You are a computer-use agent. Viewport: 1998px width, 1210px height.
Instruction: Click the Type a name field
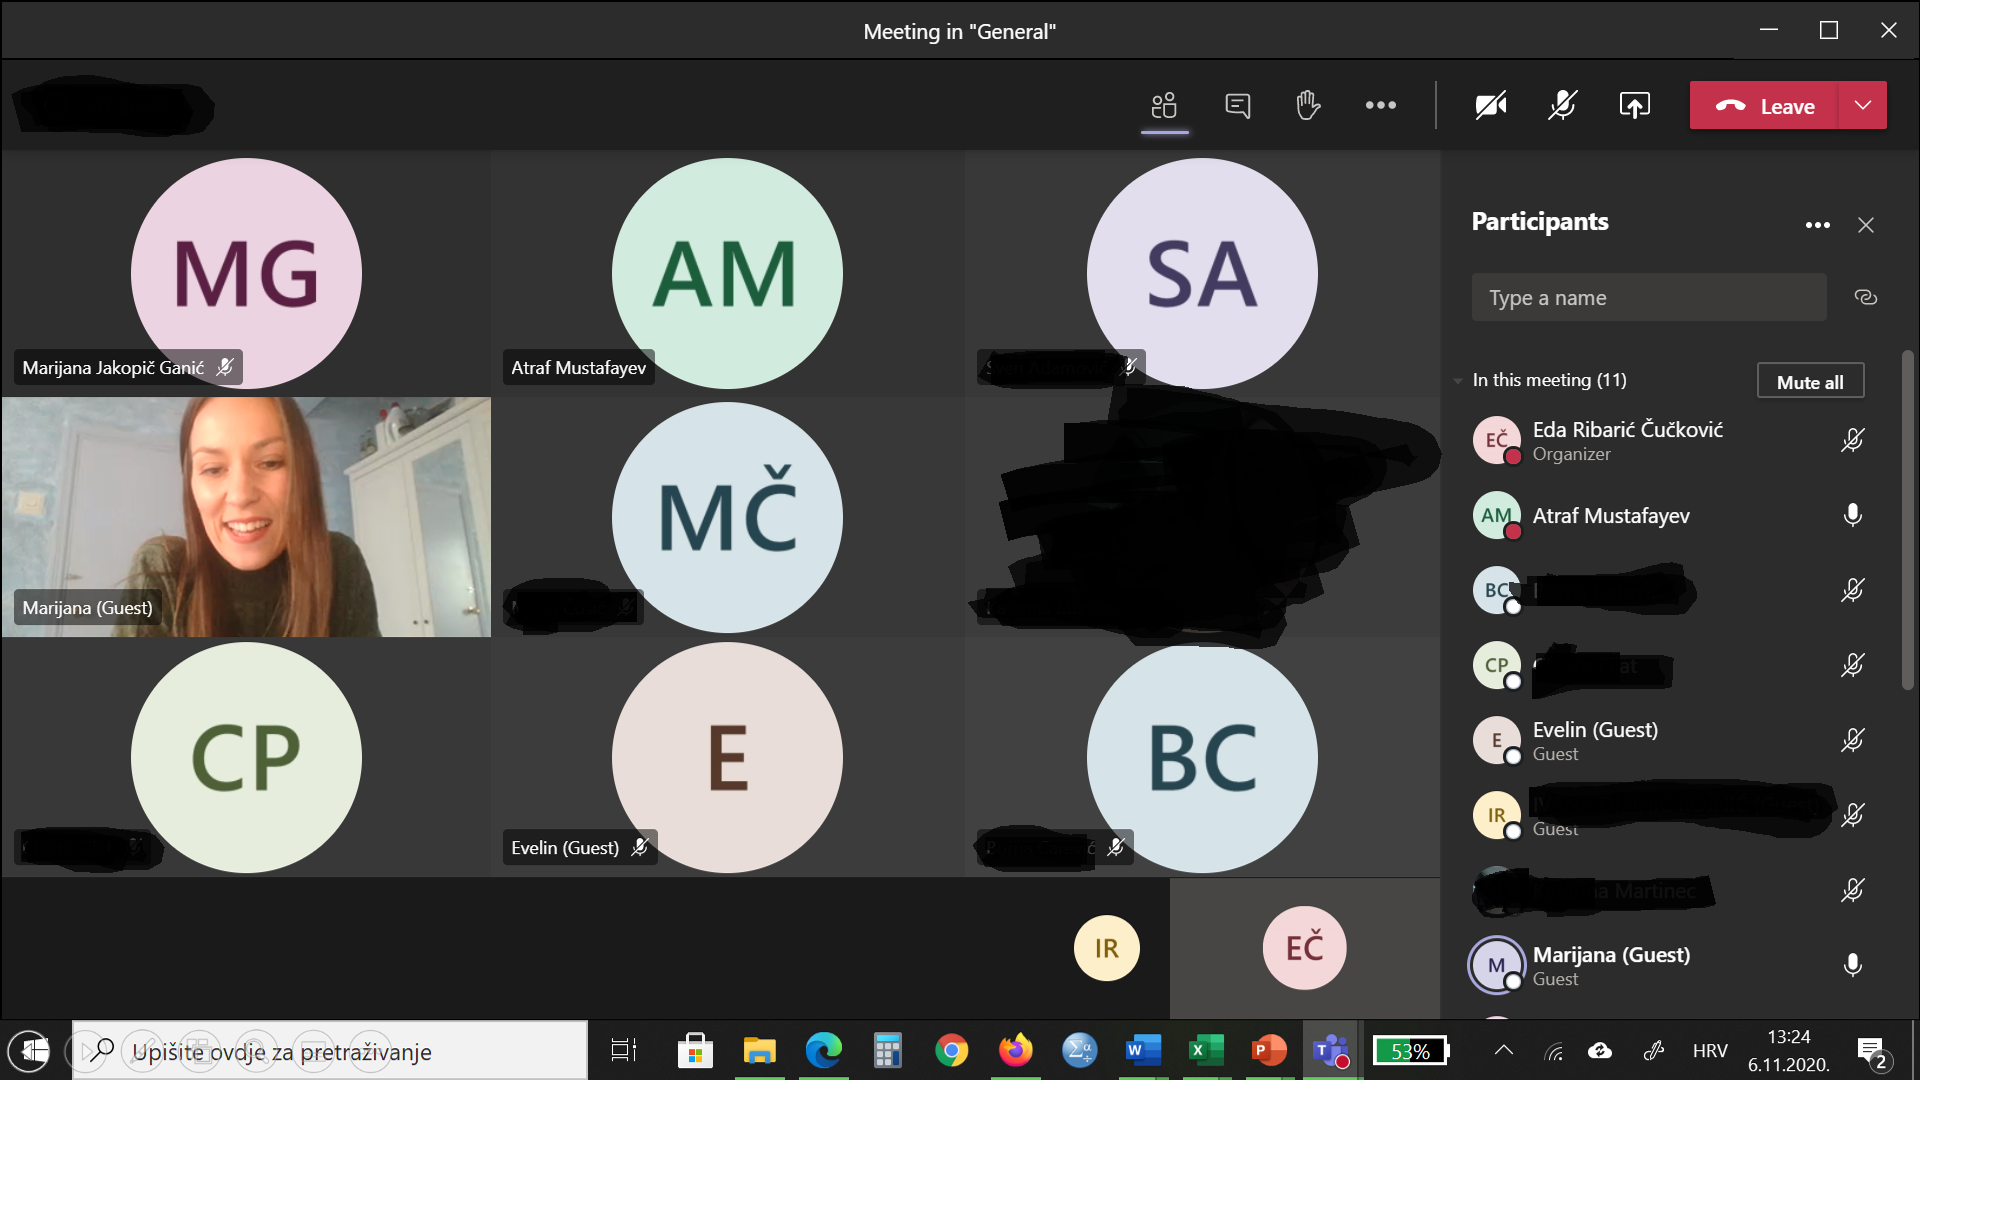coord(1648,297)
